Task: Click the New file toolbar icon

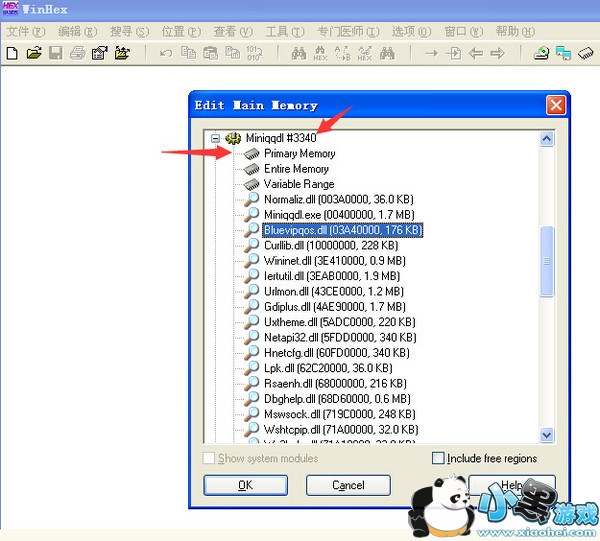Action: click(x=12, y=53)
